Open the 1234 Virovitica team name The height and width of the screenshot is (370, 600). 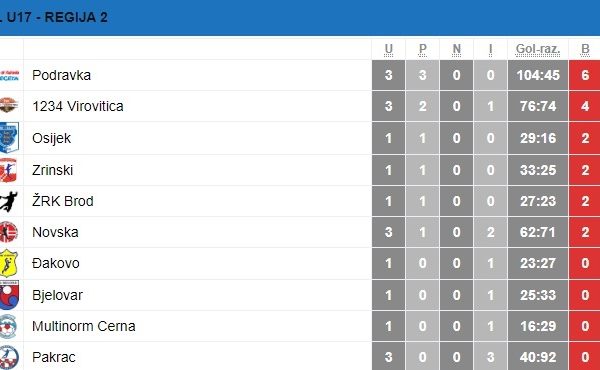click(x=78, y=106)
